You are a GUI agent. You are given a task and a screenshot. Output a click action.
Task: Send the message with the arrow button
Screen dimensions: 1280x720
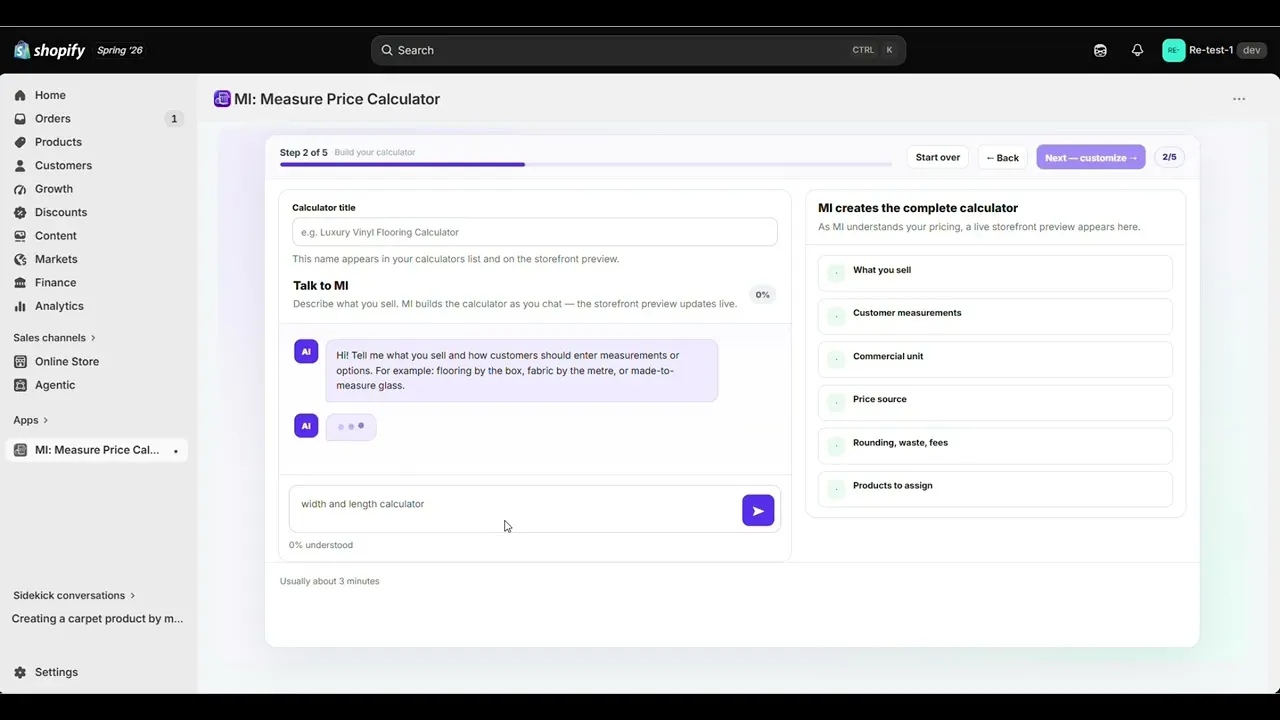click(758, 510)
